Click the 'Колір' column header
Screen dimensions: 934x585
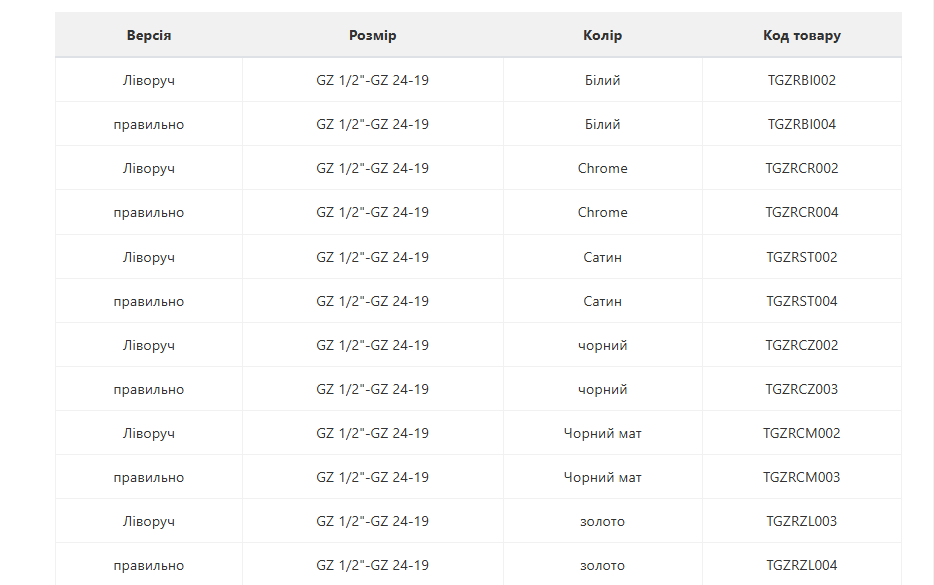tap(603, 35)
